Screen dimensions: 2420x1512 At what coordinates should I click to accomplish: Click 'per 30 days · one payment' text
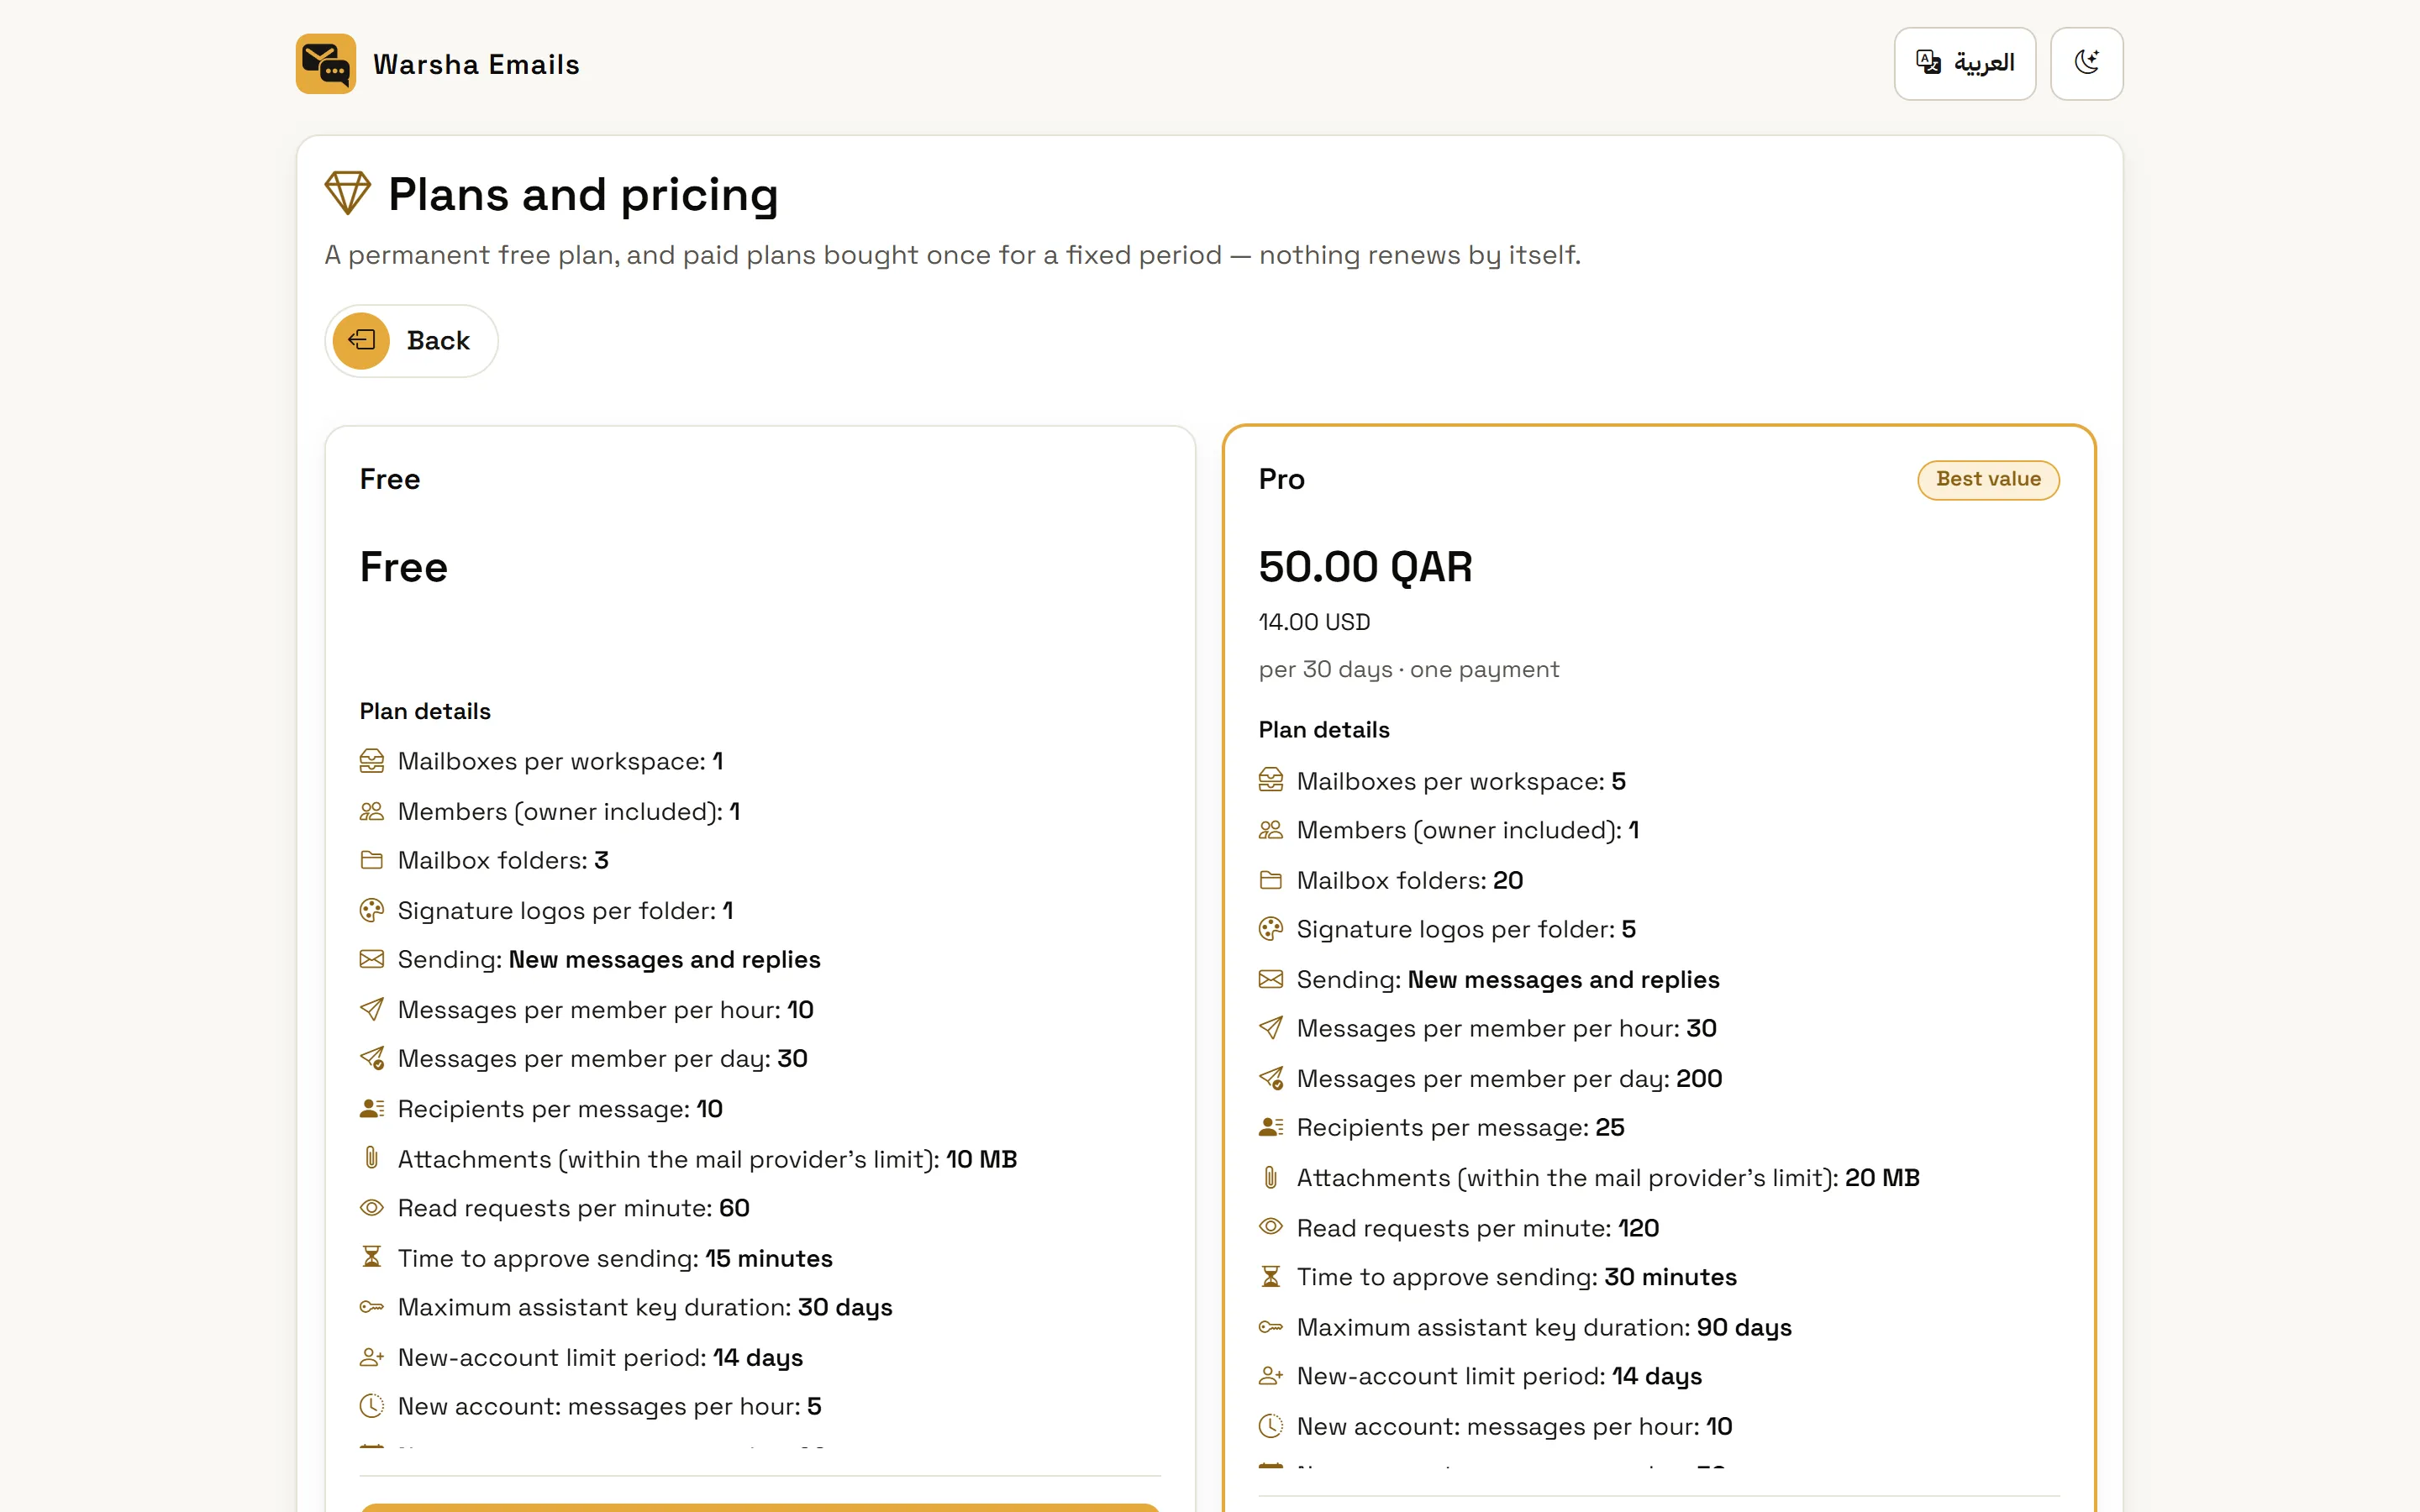[1408, 669]
